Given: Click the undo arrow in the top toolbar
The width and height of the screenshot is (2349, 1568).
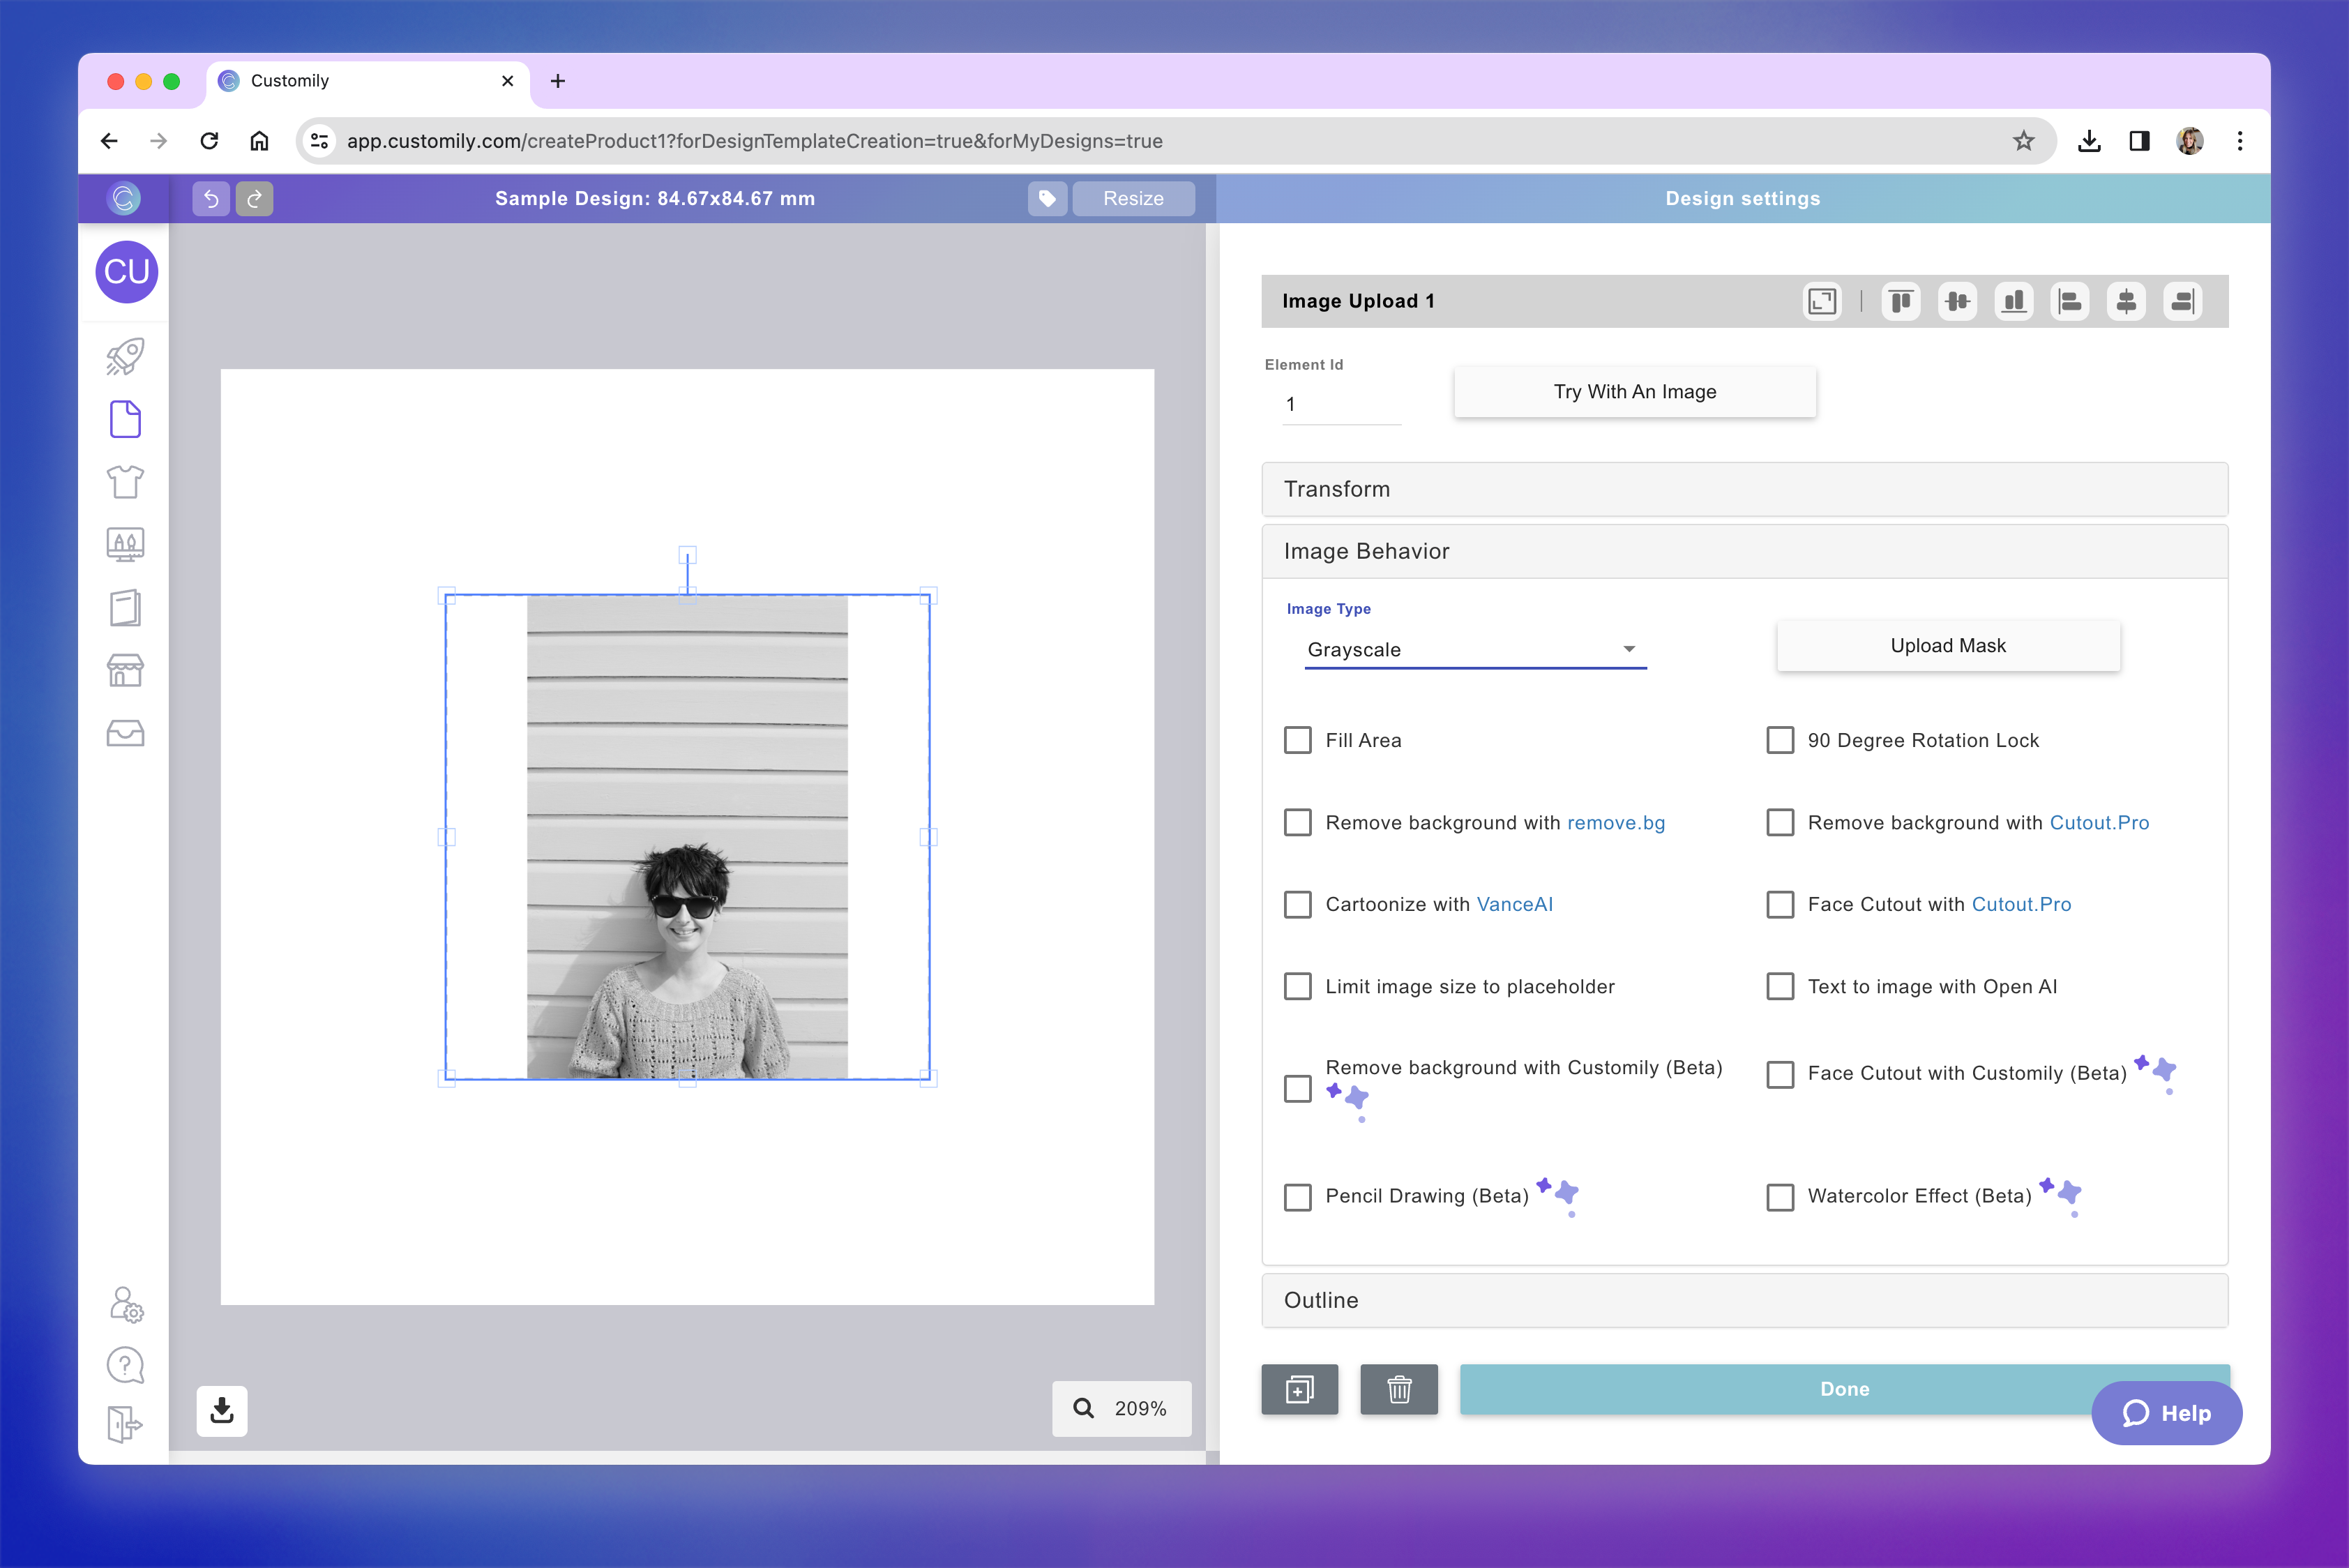Looking at the screenshot, I should click(x=210, y=198).
